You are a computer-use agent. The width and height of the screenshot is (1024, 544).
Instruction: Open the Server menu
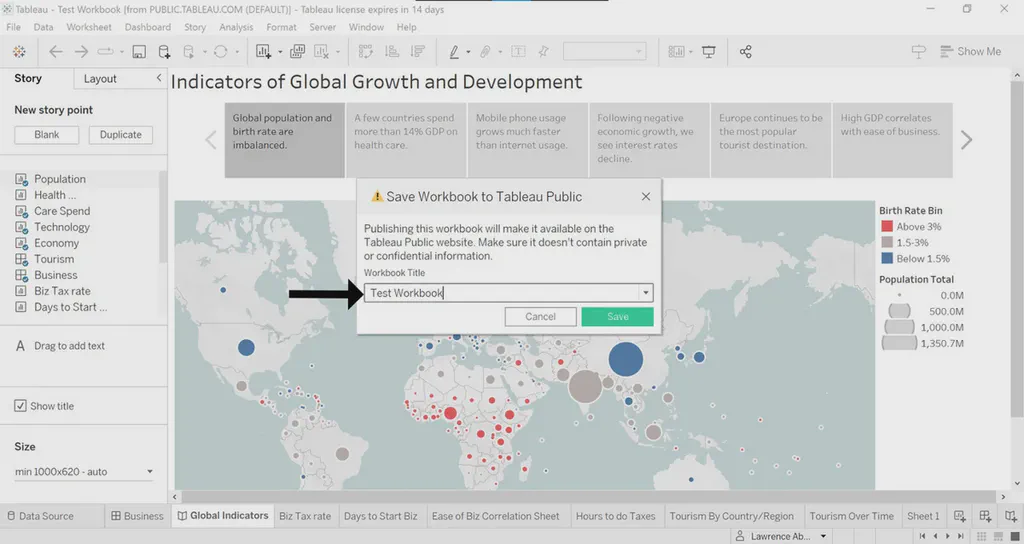[x=323, y=27]
